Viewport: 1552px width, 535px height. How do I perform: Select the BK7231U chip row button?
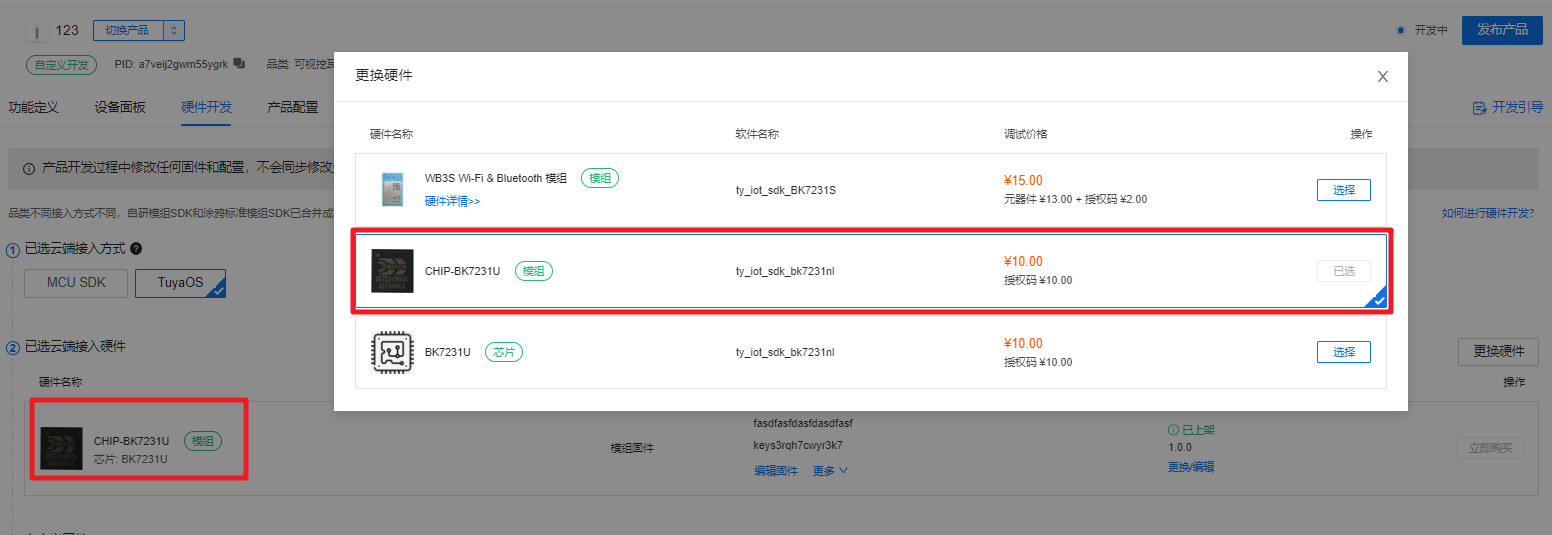tap(1343, 352)
